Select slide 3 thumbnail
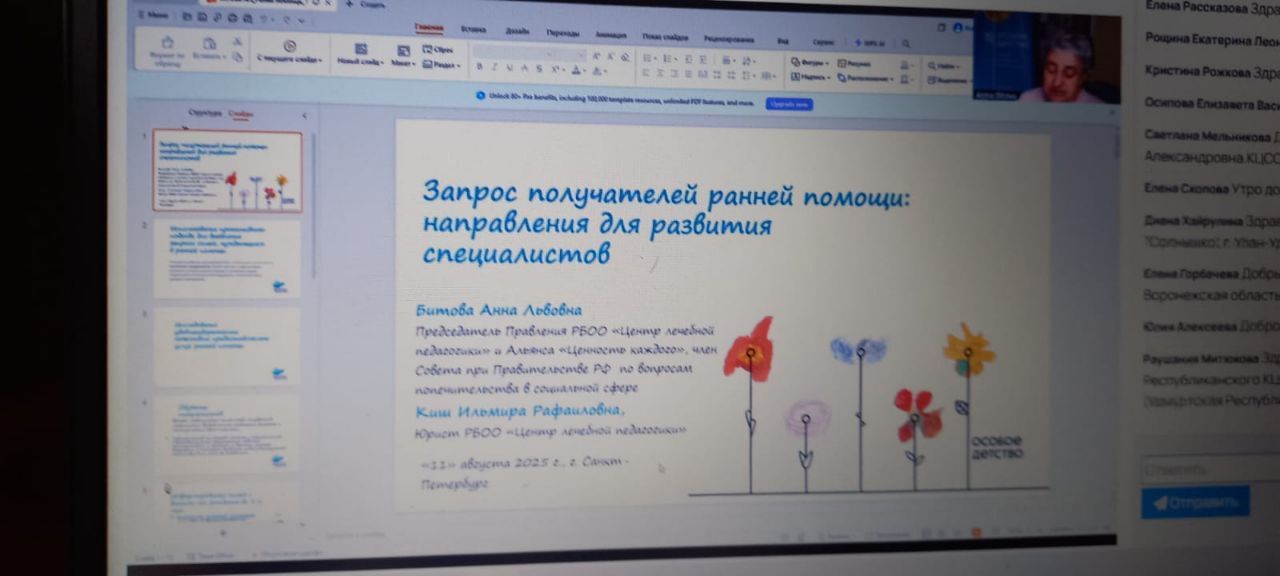This screenshot has width=1280, height=576. point(227,347)
